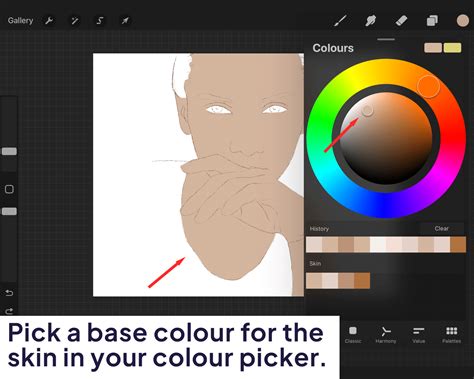Select the Brush tool

coord(340,21)
